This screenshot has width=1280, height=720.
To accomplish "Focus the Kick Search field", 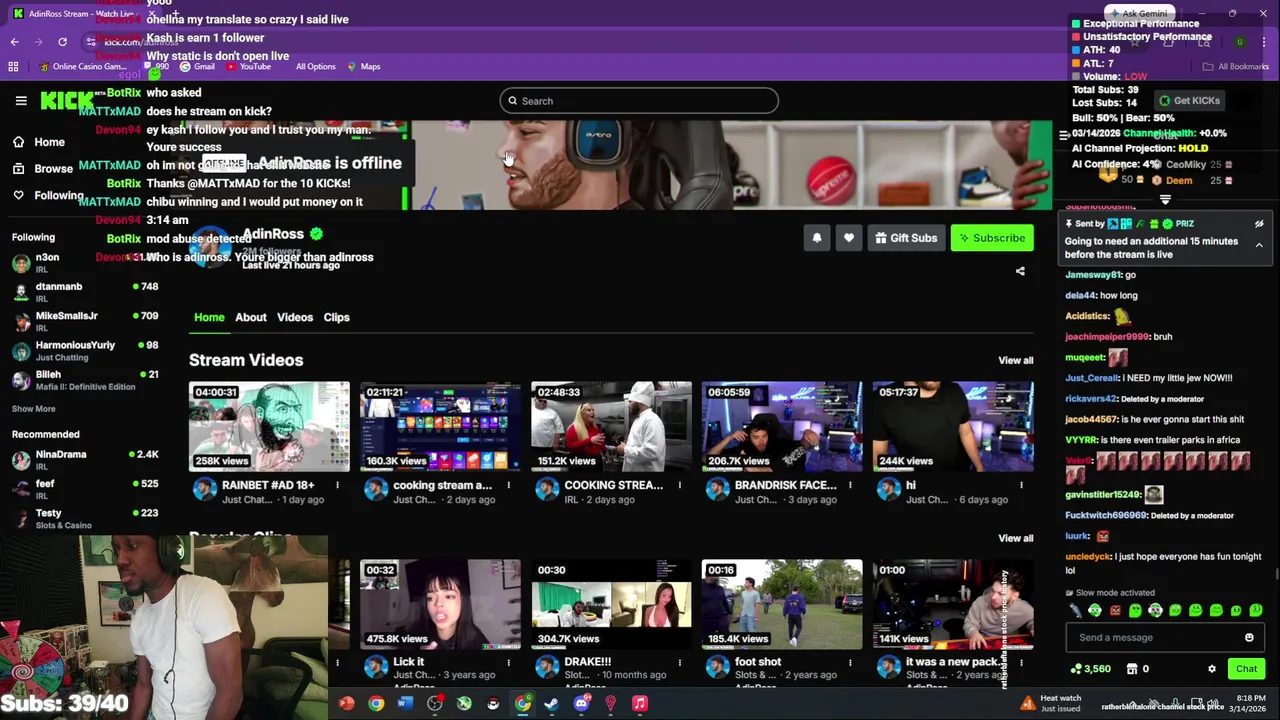I will [639, 101].
